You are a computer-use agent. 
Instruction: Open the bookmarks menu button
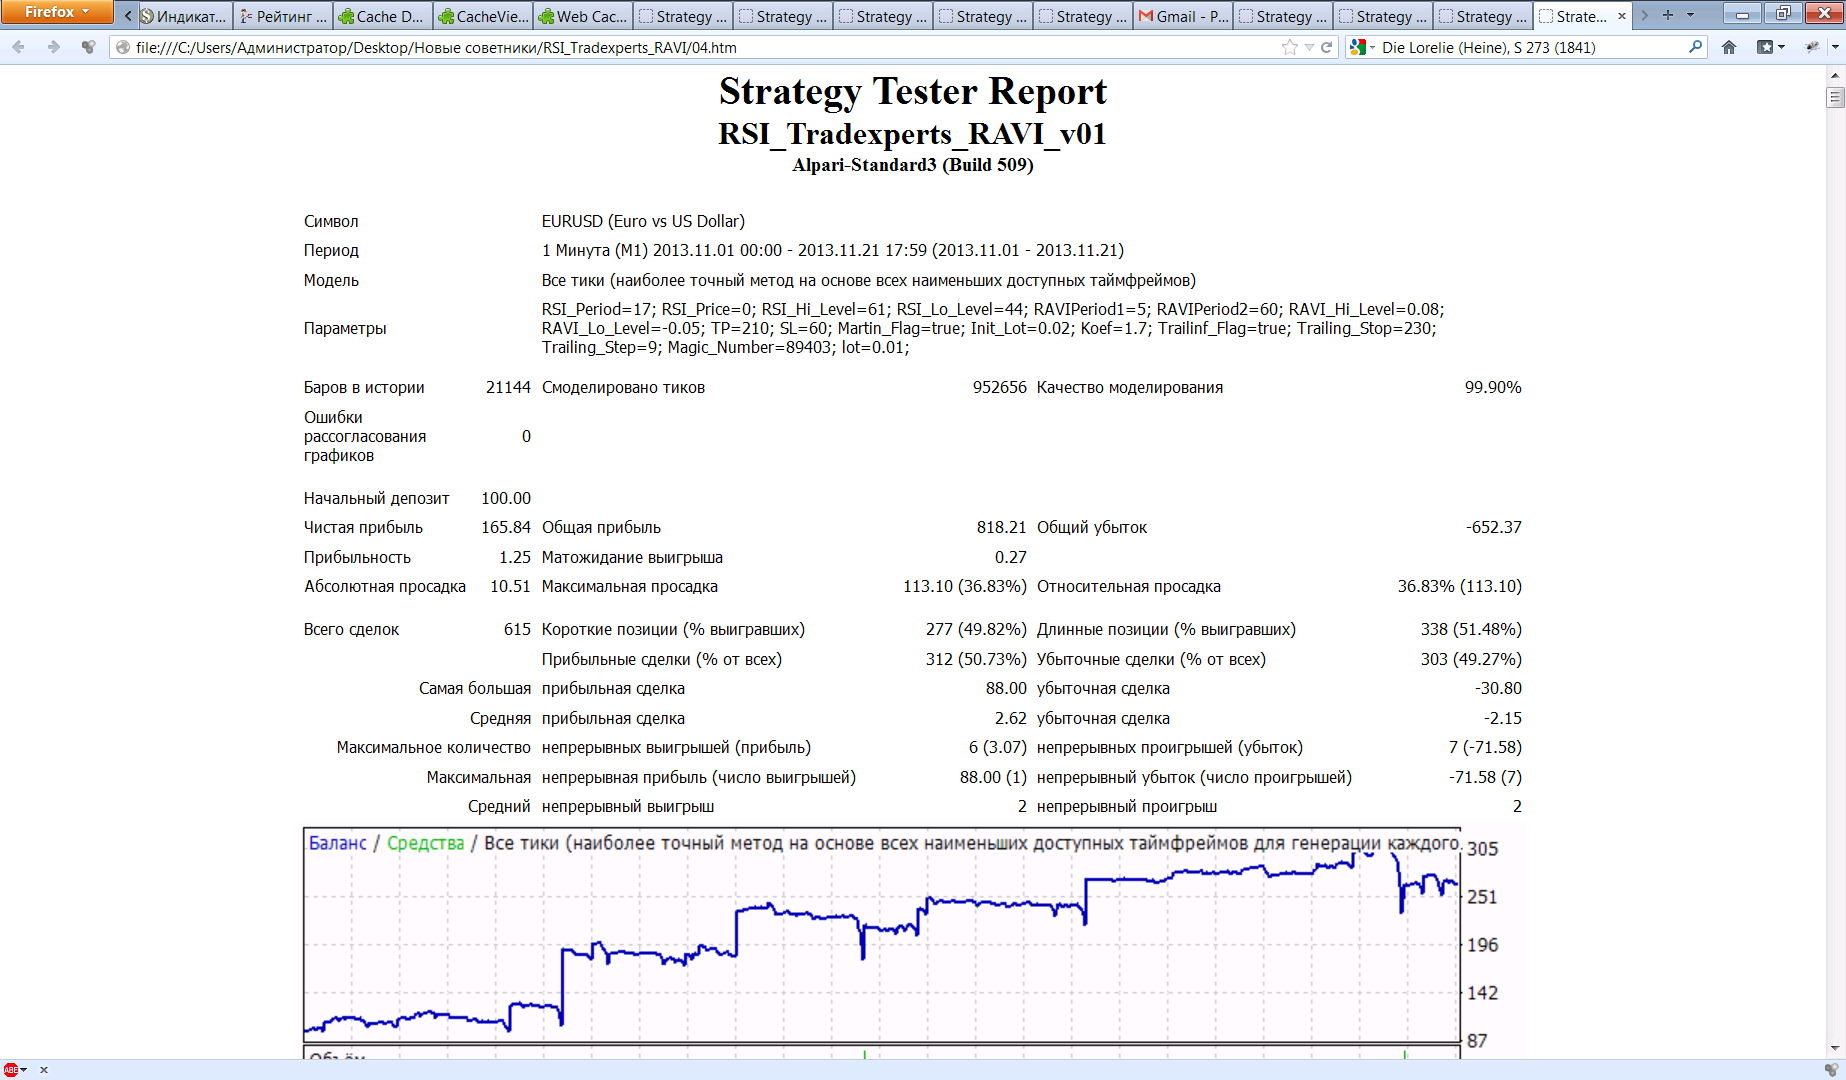1770,47
